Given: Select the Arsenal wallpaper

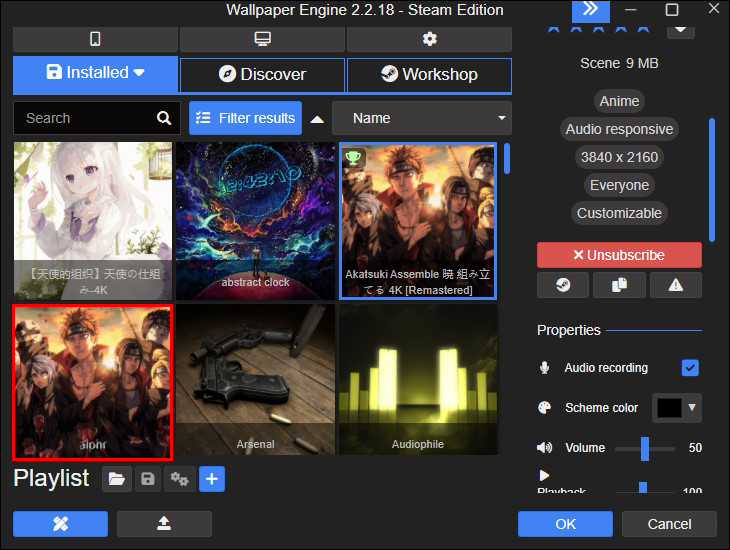Looking at the screenshot, I should pos(256,380).
